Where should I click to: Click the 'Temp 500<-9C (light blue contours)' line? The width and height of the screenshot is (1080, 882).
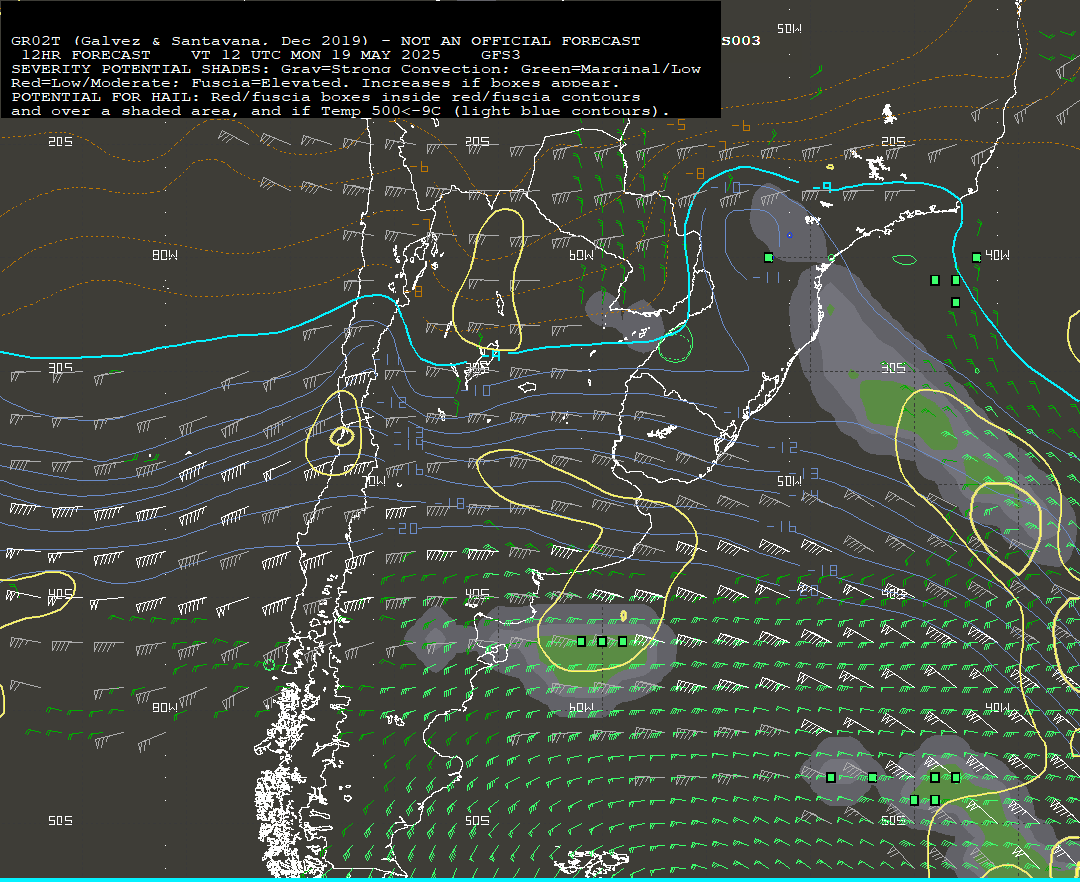pyautogui.click(x=340, y=111)
